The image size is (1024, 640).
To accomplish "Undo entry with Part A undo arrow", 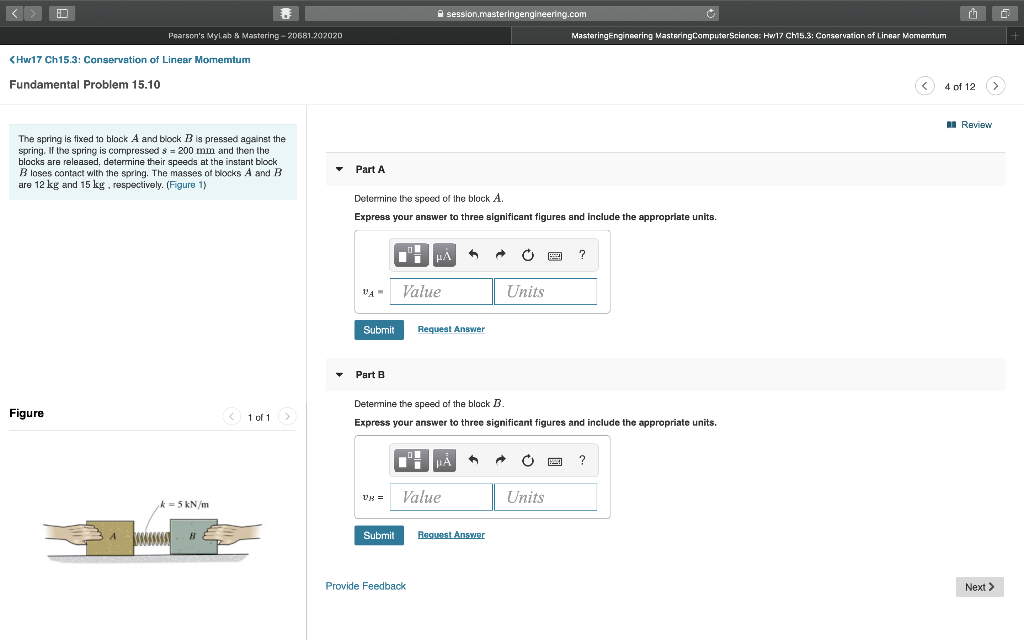I will pos(472,255).
